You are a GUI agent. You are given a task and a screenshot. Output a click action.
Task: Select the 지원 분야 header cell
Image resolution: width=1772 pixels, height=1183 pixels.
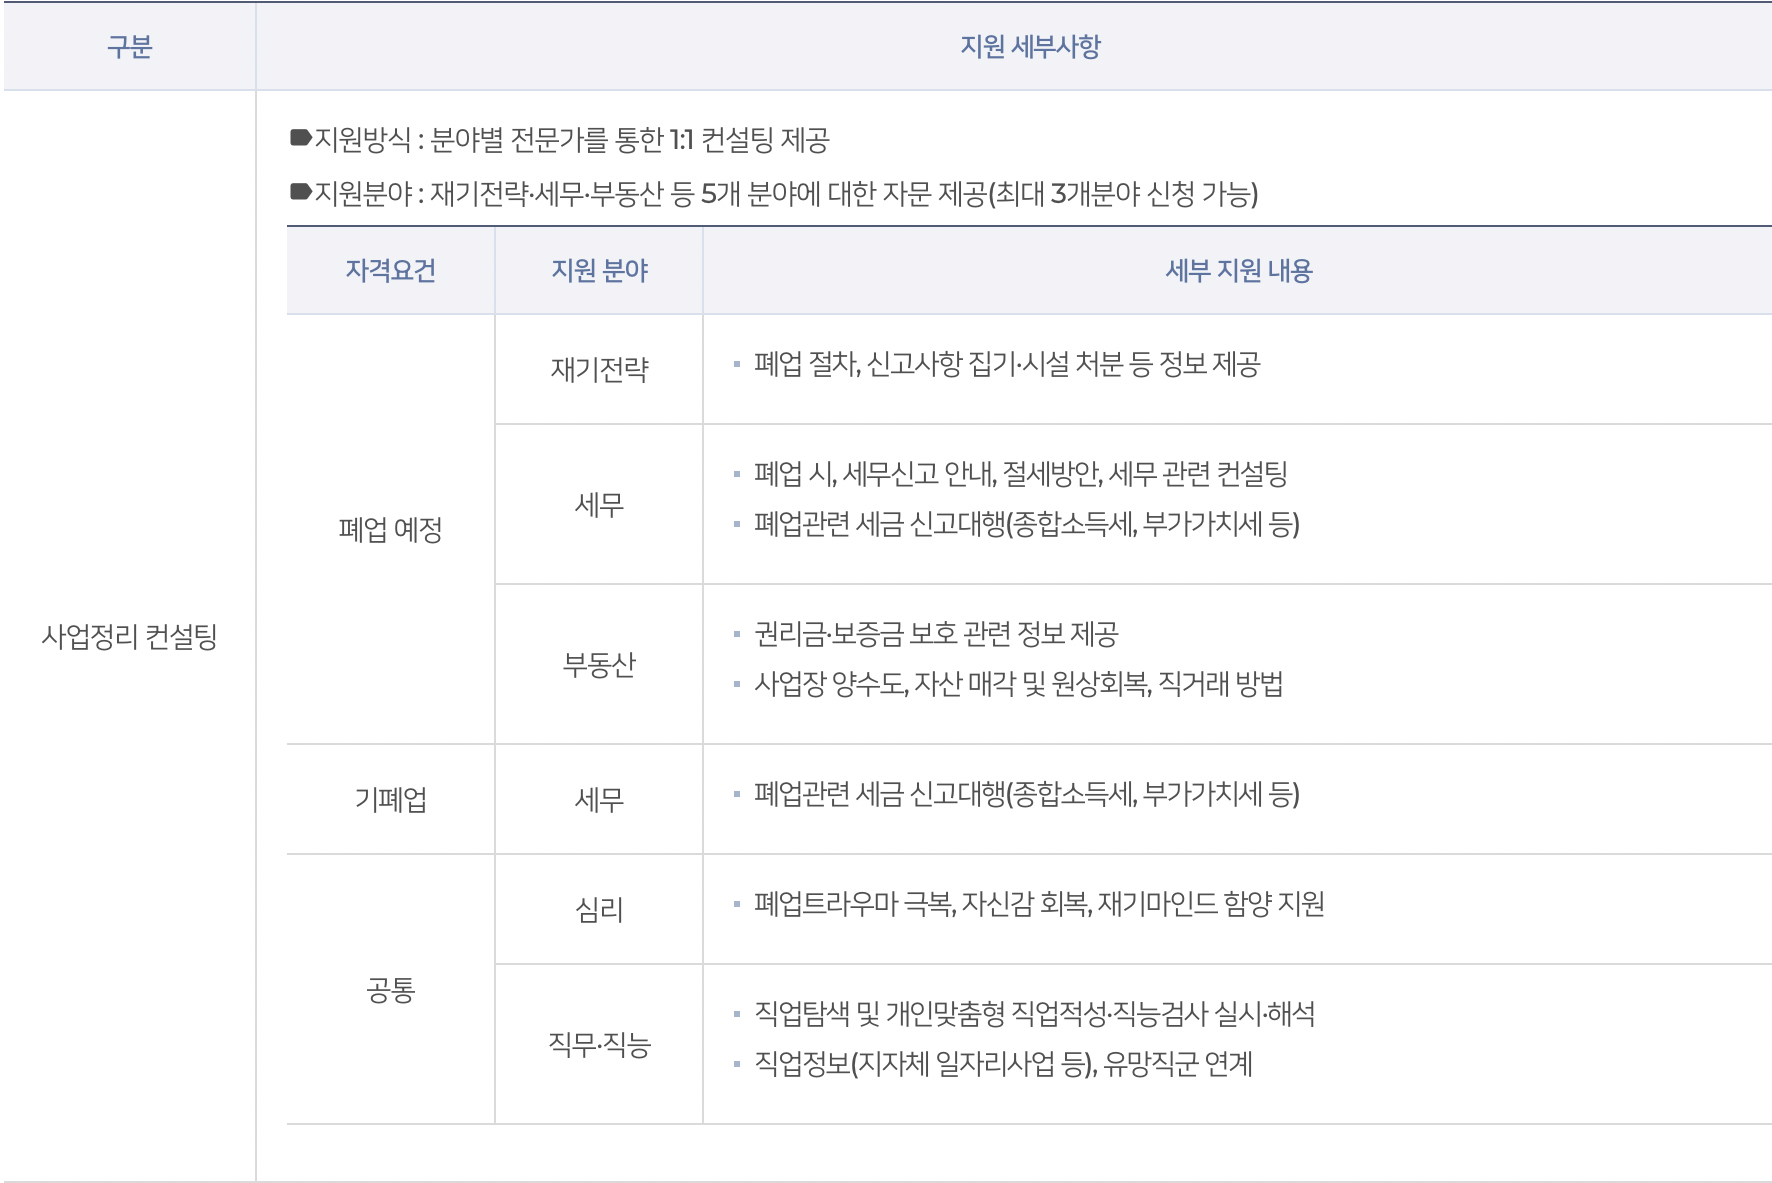(x=598, y=268)
